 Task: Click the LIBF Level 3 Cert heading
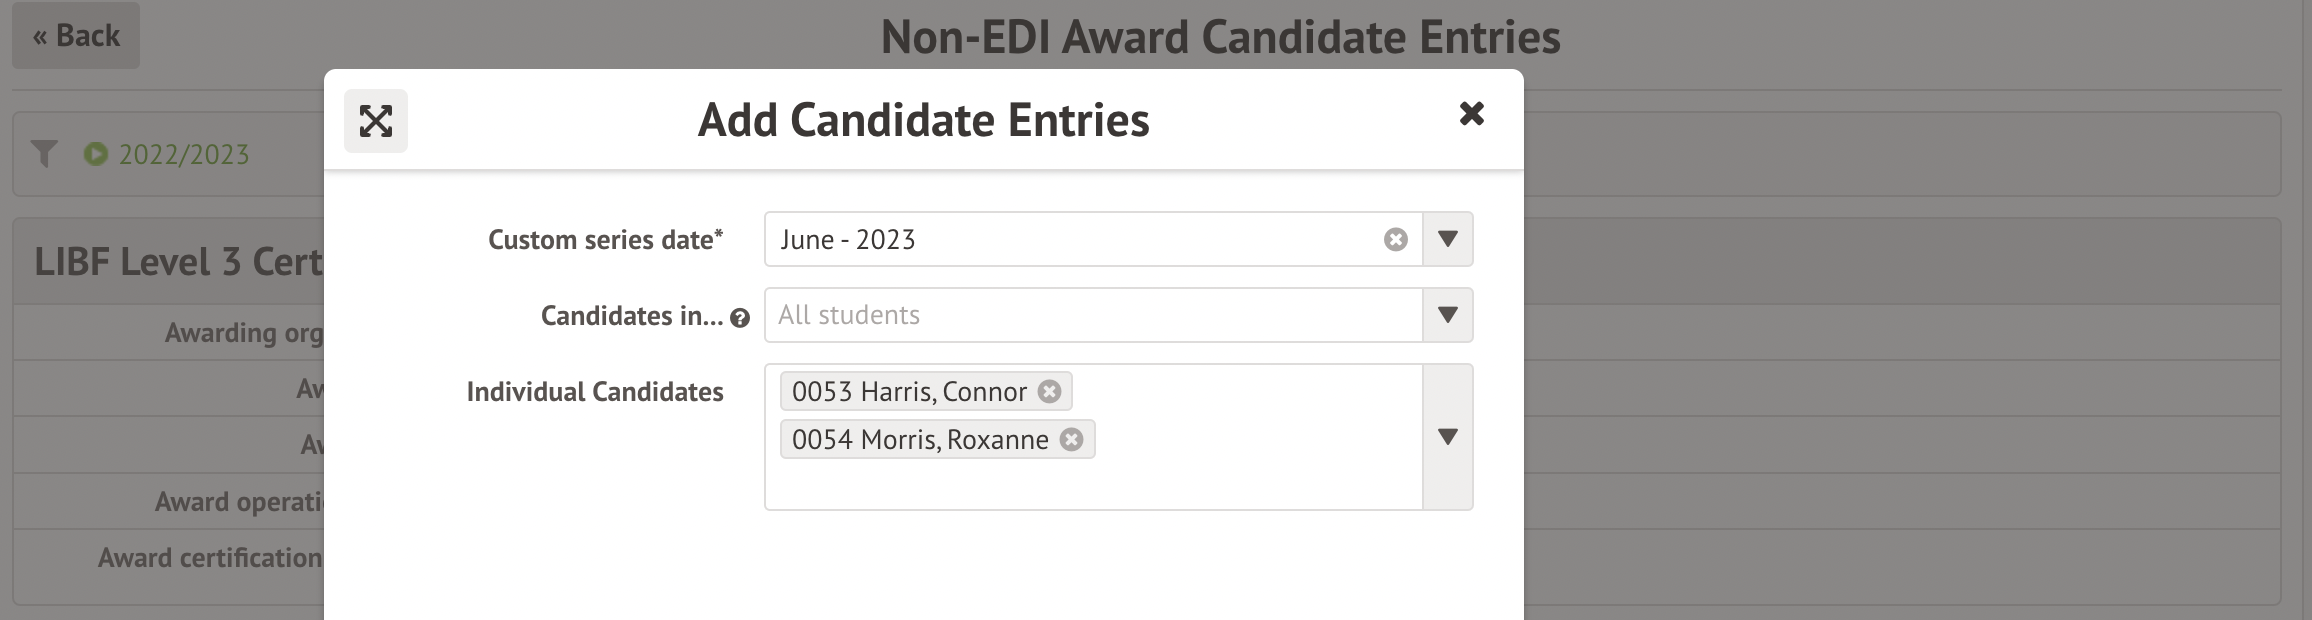coord(178,262)
